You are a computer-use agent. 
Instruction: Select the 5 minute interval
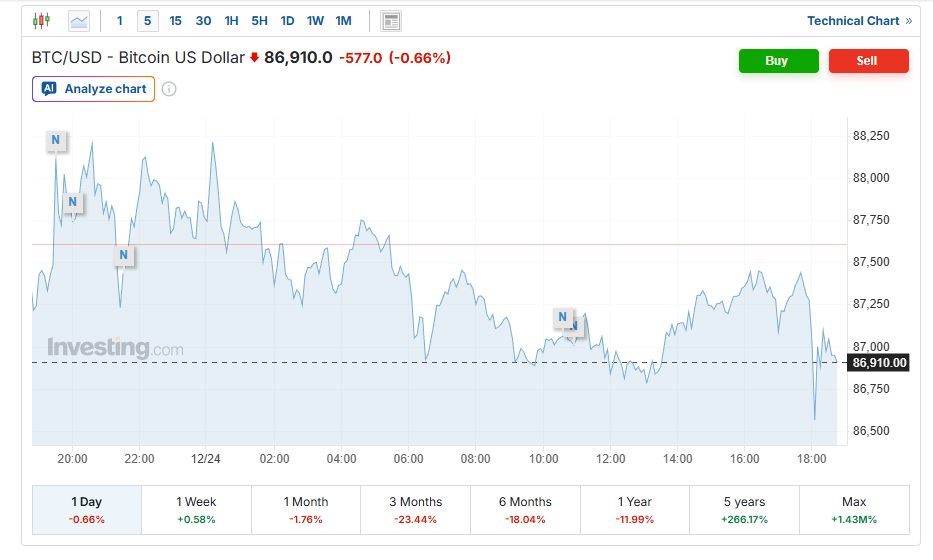(x=148, y=20)
